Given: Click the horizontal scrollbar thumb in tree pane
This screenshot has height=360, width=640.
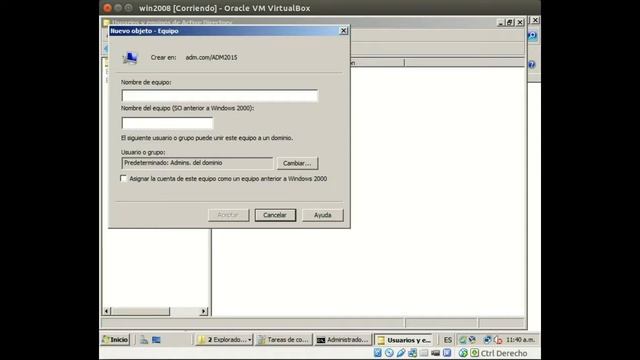Looking at the screenshot, I should (x=140, y=311).
